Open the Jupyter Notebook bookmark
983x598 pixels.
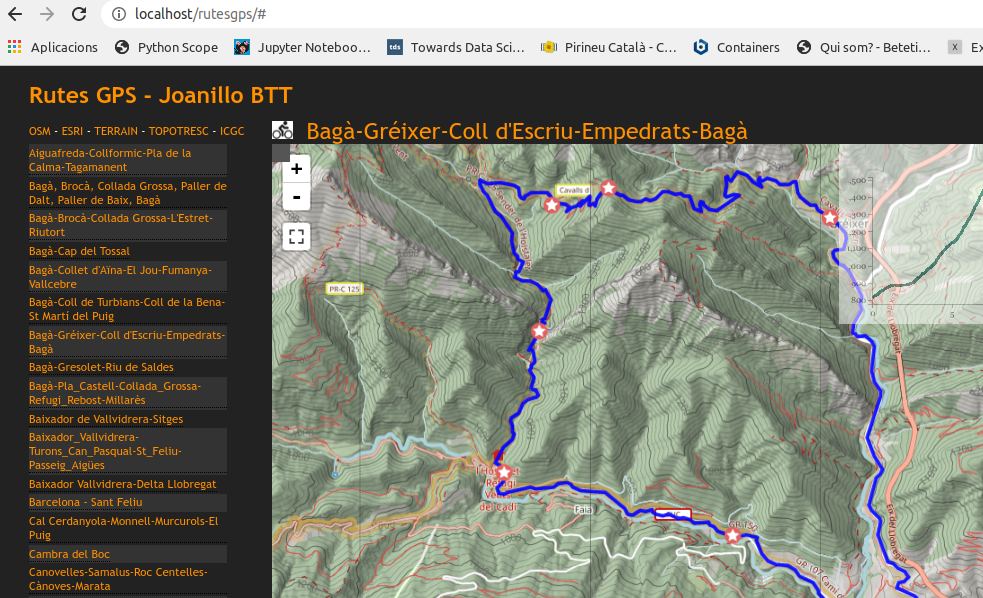(303, 47)
